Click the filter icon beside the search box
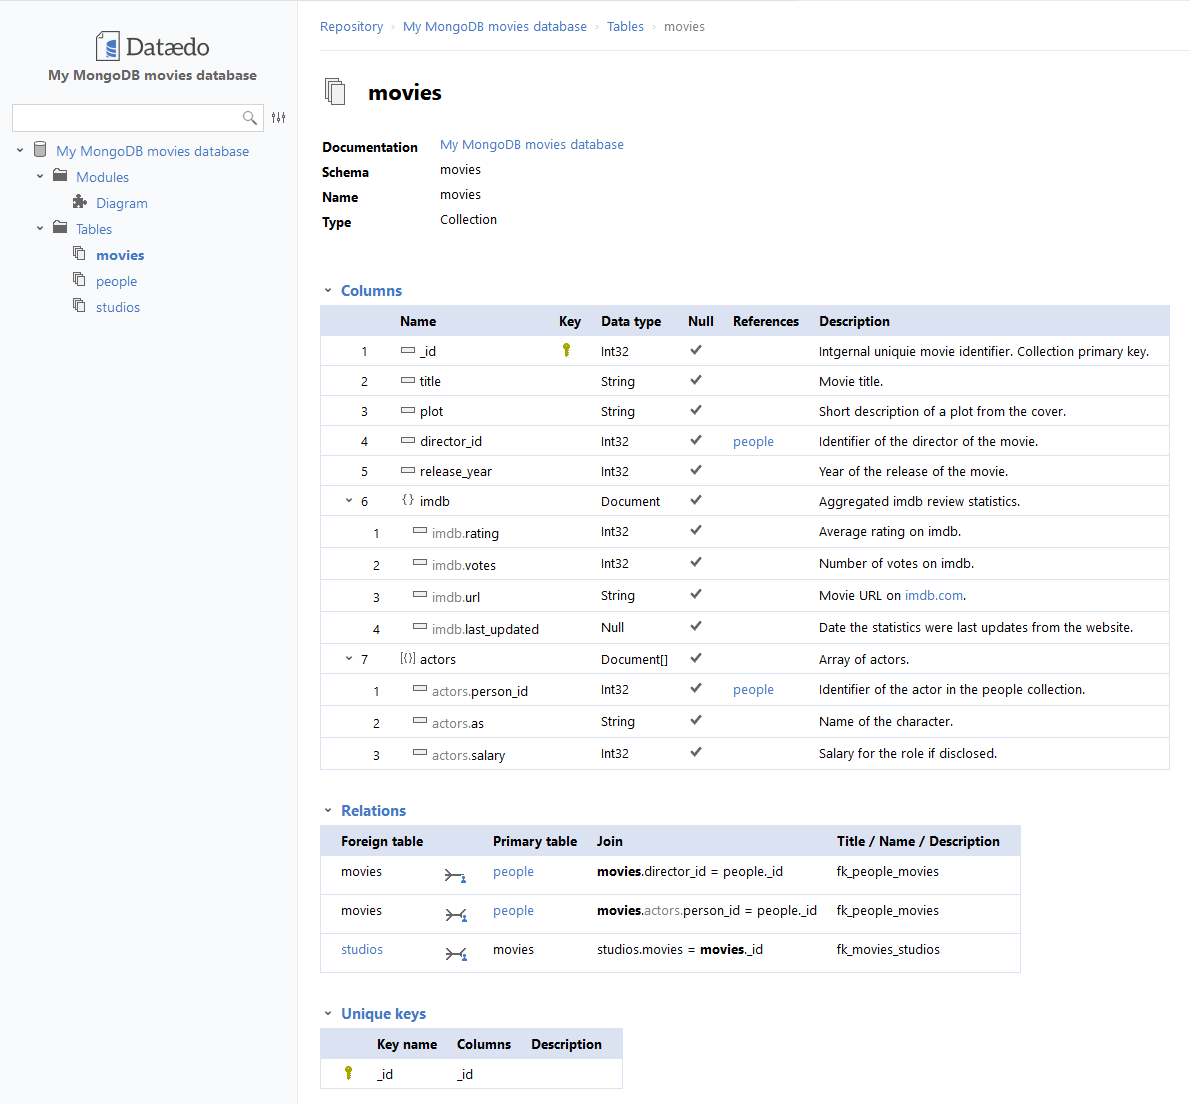The height and width of the screenshot is (1105, 1190). (x=278, y=117)
